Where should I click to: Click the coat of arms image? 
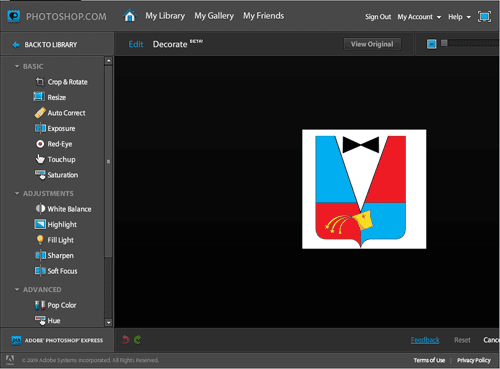click(364, 189)
